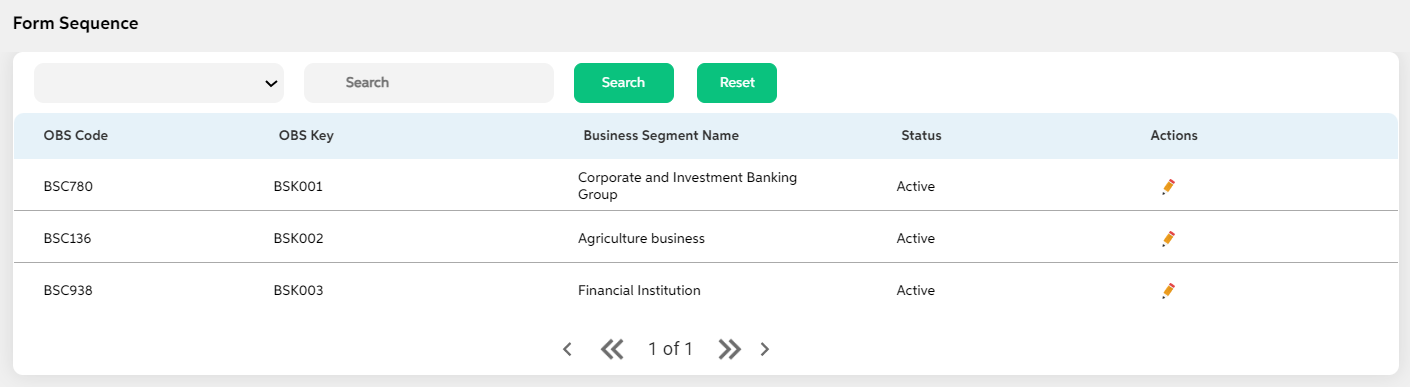This screenshot has height=387, width=1410.
Task: Select the BSK003 key cell
Action: (298, 291)
